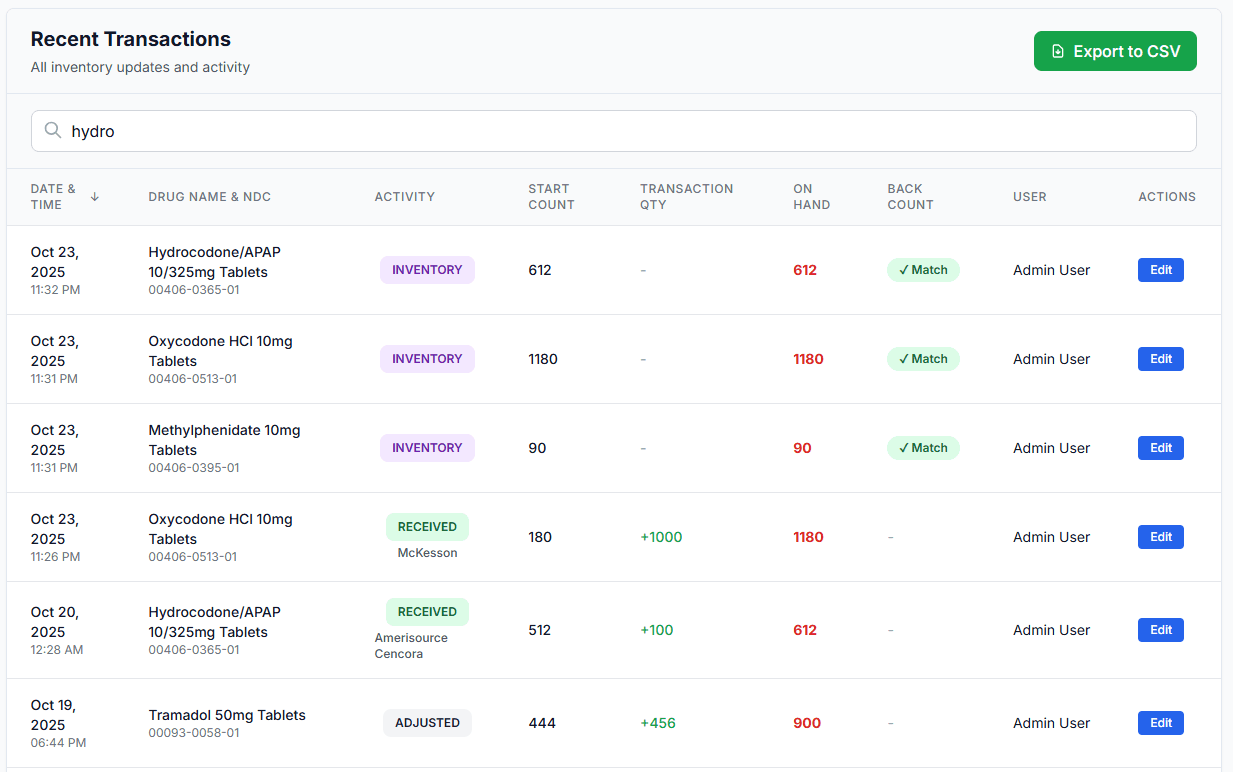Click the INVENTORY badge on the Hydrocodone row
The height and width of the screenshot is (772, 1233).
(x=427, y=269)
